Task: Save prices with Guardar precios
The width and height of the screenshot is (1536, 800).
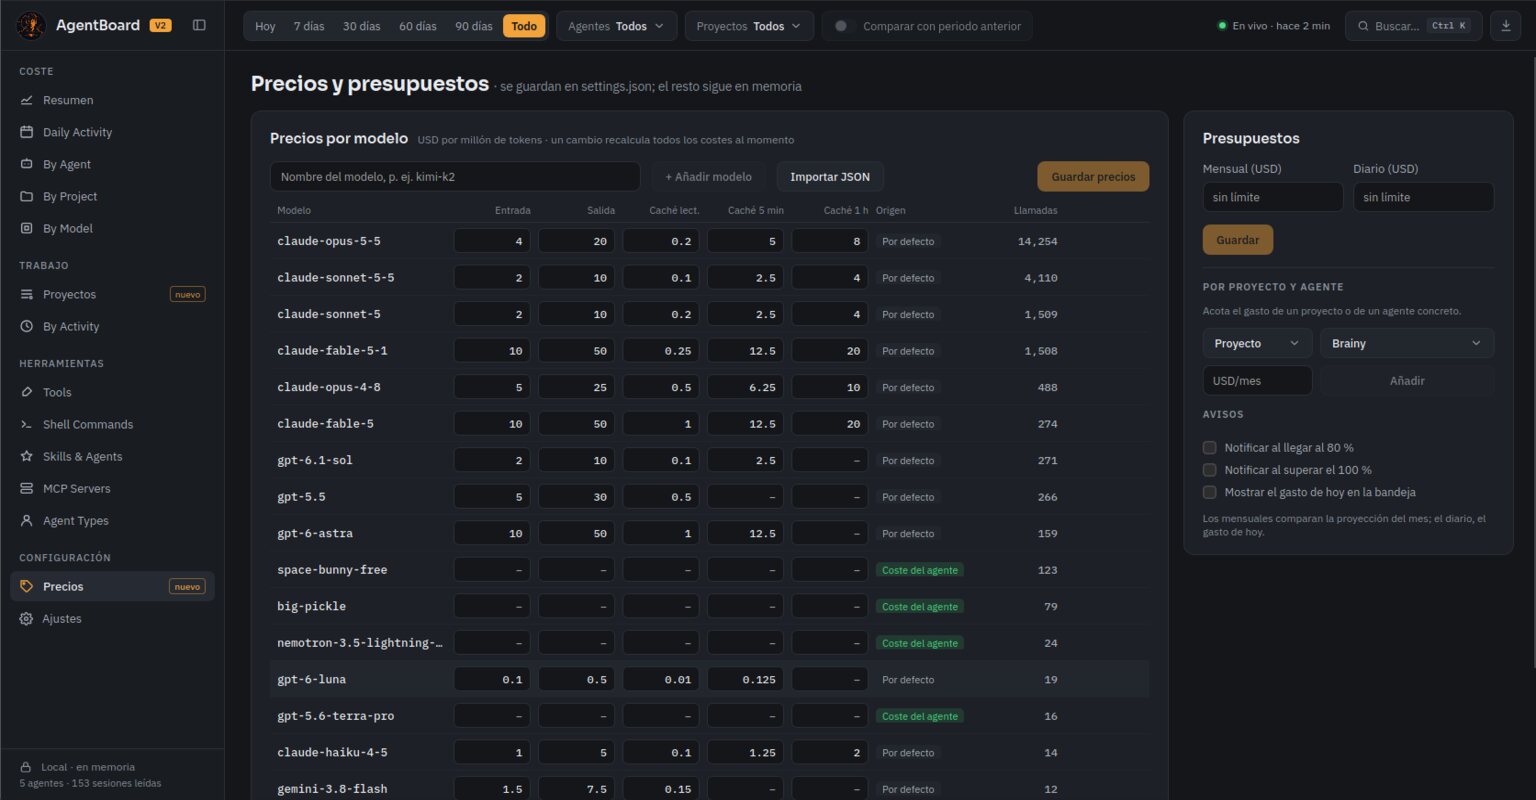Action: 1093,177
